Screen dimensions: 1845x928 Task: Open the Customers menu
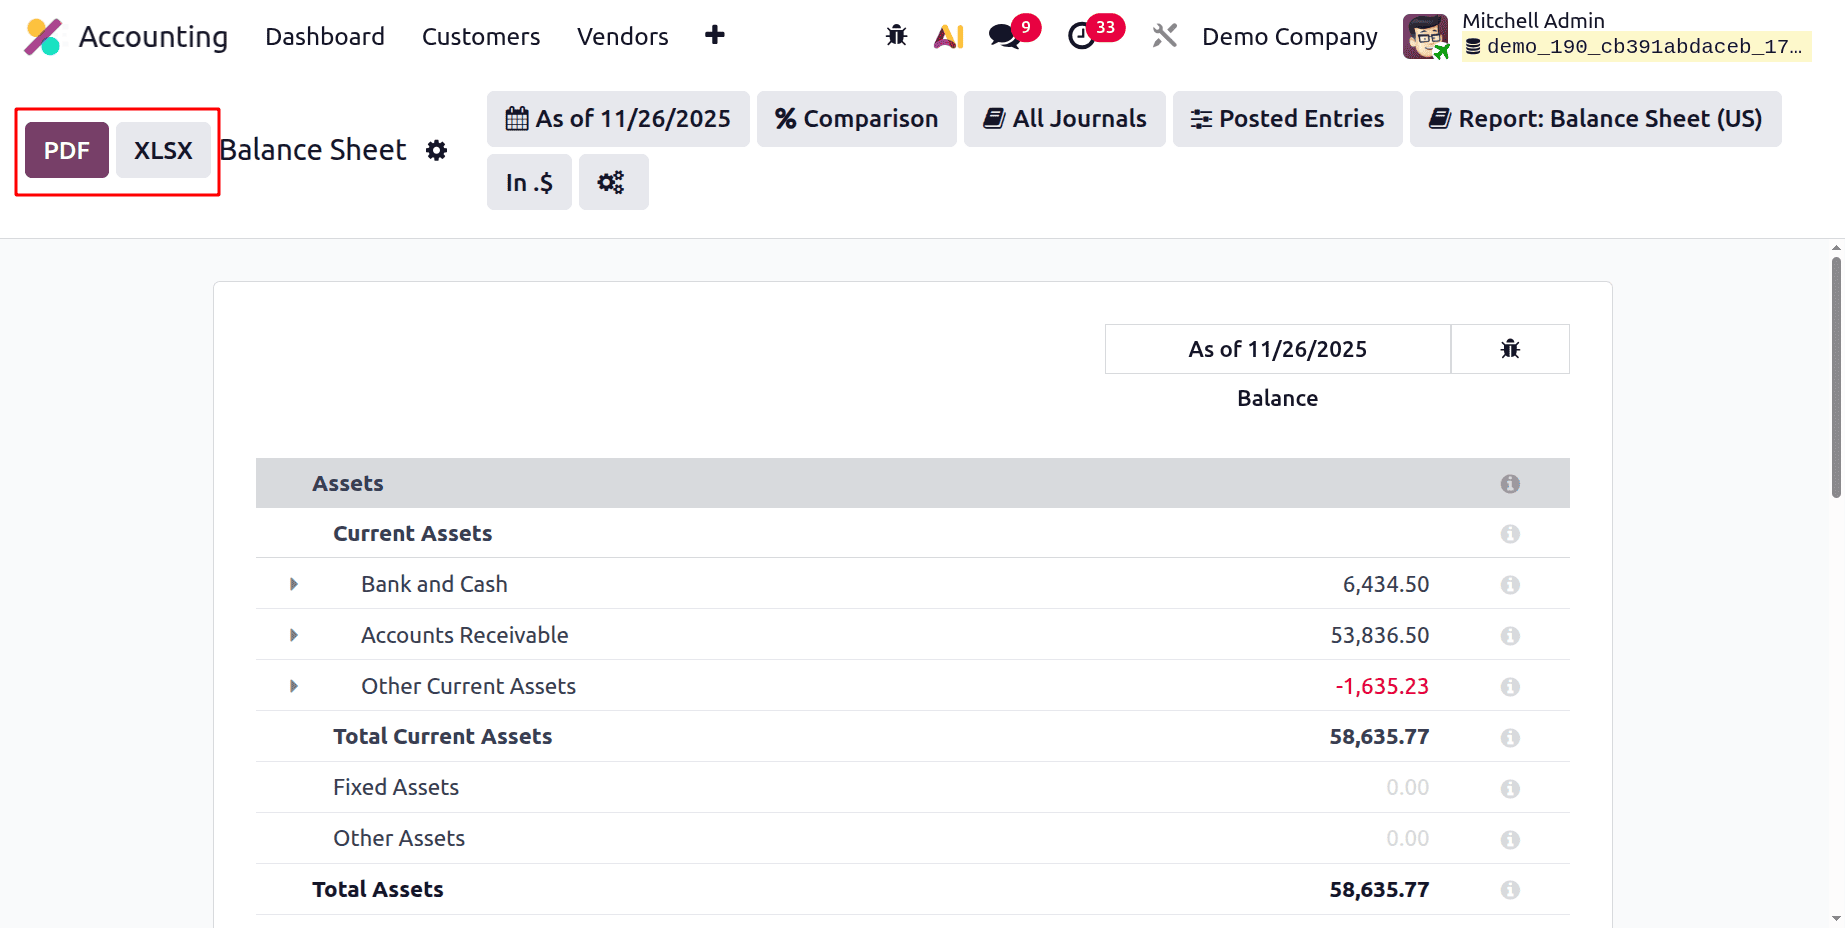(x=481, y=37)
